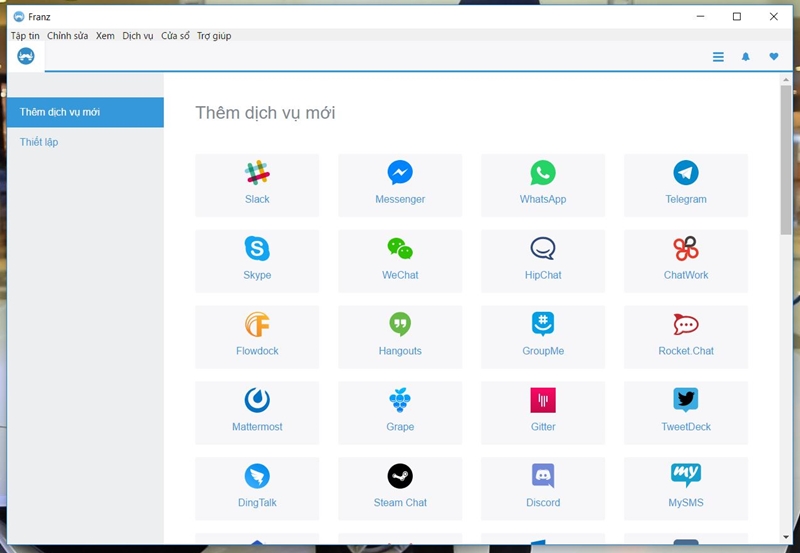Open the hamburger menu icon
Image resolution: width=800 pixels, height=553 pixels.
pos(718,57)
